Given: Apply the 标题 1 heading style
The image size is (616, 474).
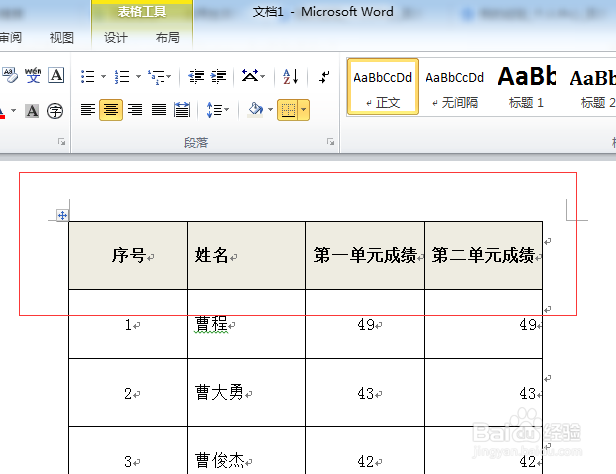Looking at the screenshot, I should click(x=526, y=87).
